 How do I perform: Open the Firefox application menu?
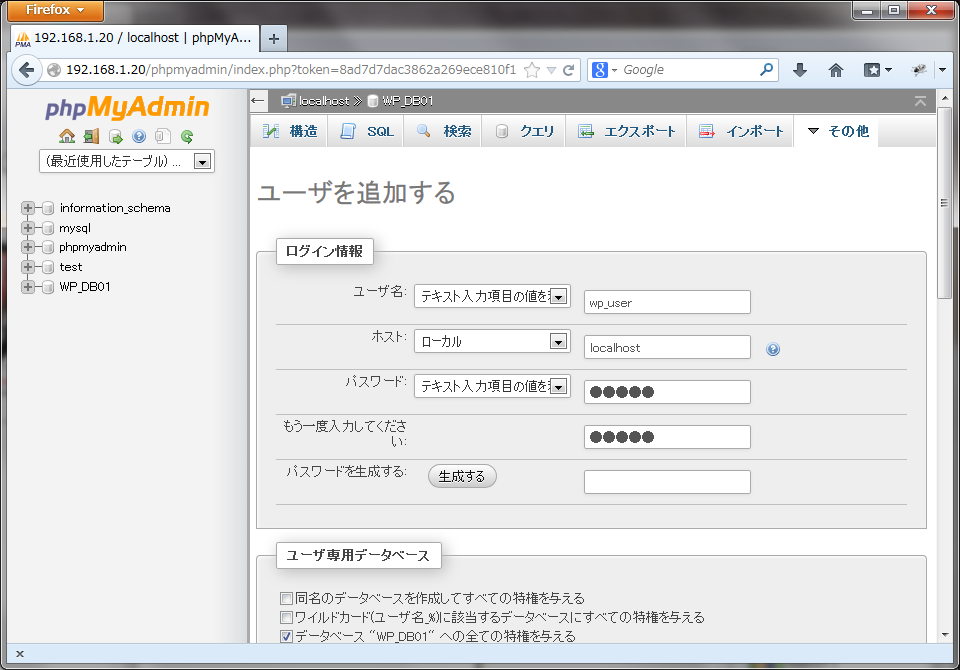coord(54,10)
